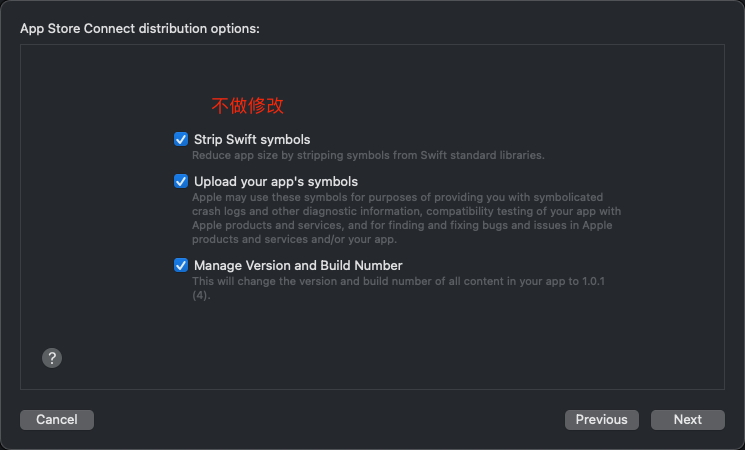Click the Reduce app size description text
The height and width of the screenshot is (450, 745).
(368, 155)
